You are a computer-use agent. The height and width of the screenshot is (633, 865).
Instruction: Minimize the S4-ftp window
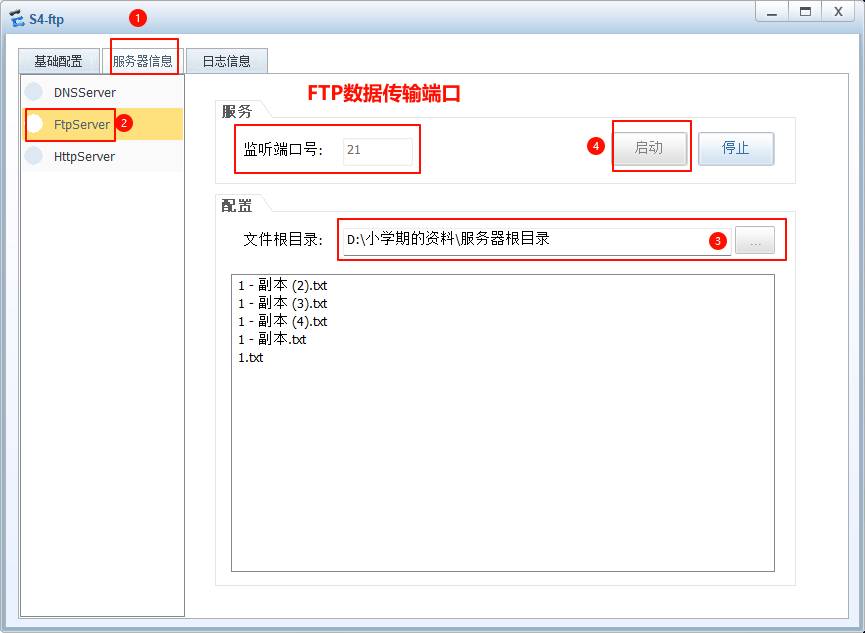point(772,12)
